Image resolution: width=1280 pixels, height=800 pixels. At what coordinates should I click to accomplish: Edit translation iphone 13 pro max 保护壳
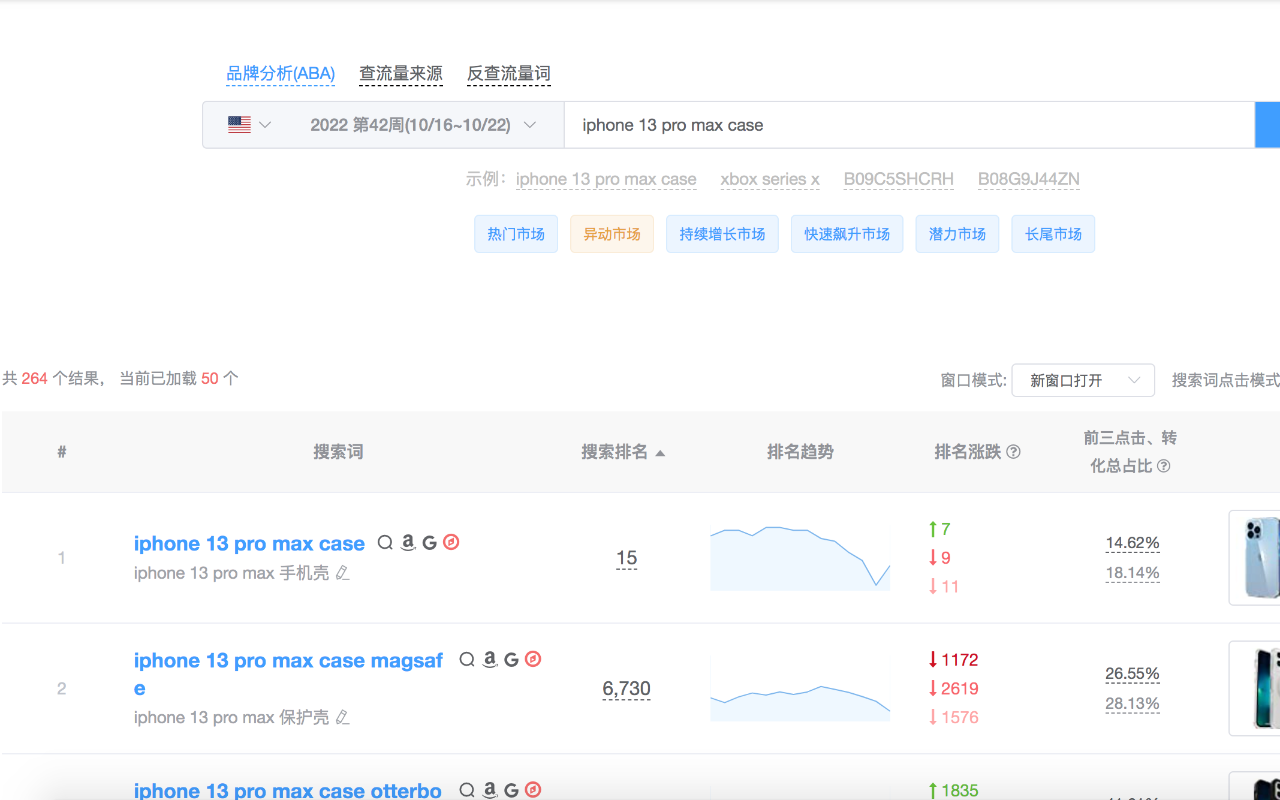click(342, 717)
